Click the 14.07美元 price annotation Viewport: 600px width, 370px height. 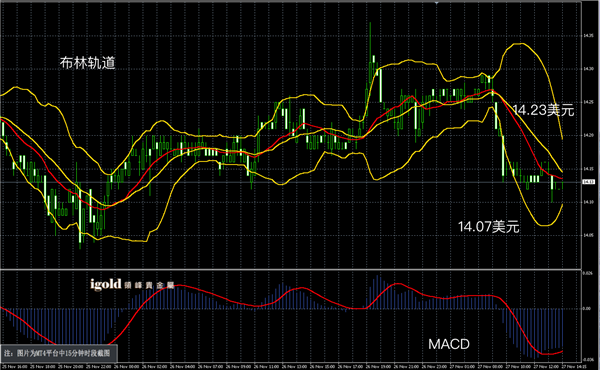pos(489,227)
